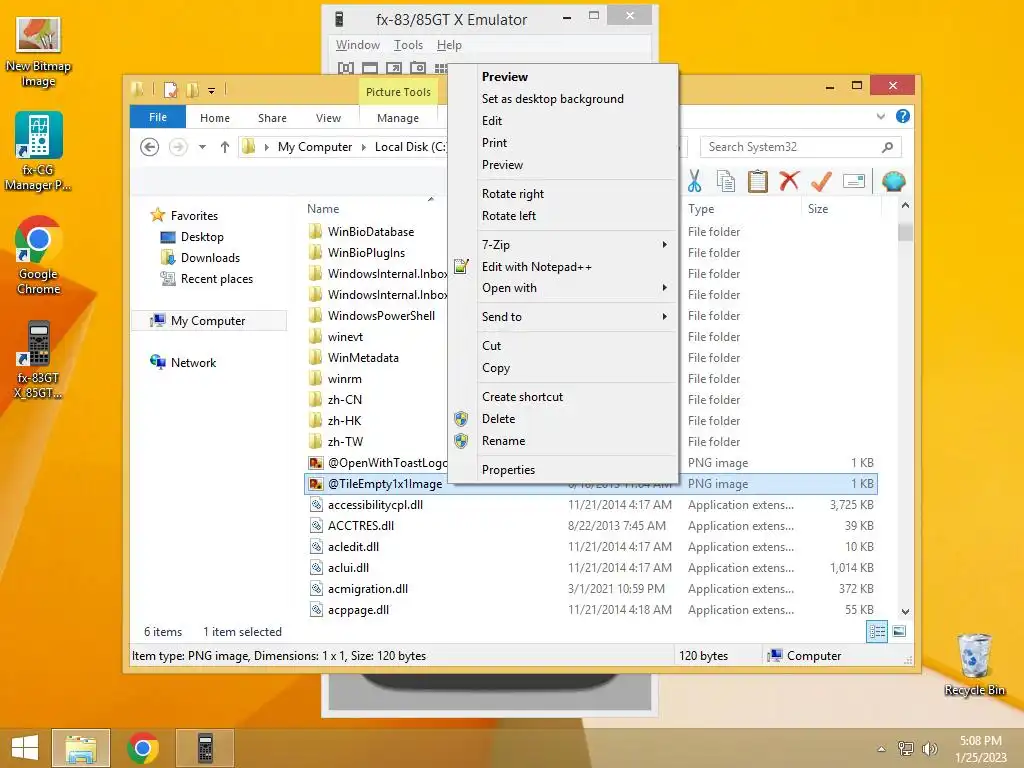The height and width of the screenshot is (768, 1024).
Task: Click File Explorer in the taskbar
Action: pos(81,748)
